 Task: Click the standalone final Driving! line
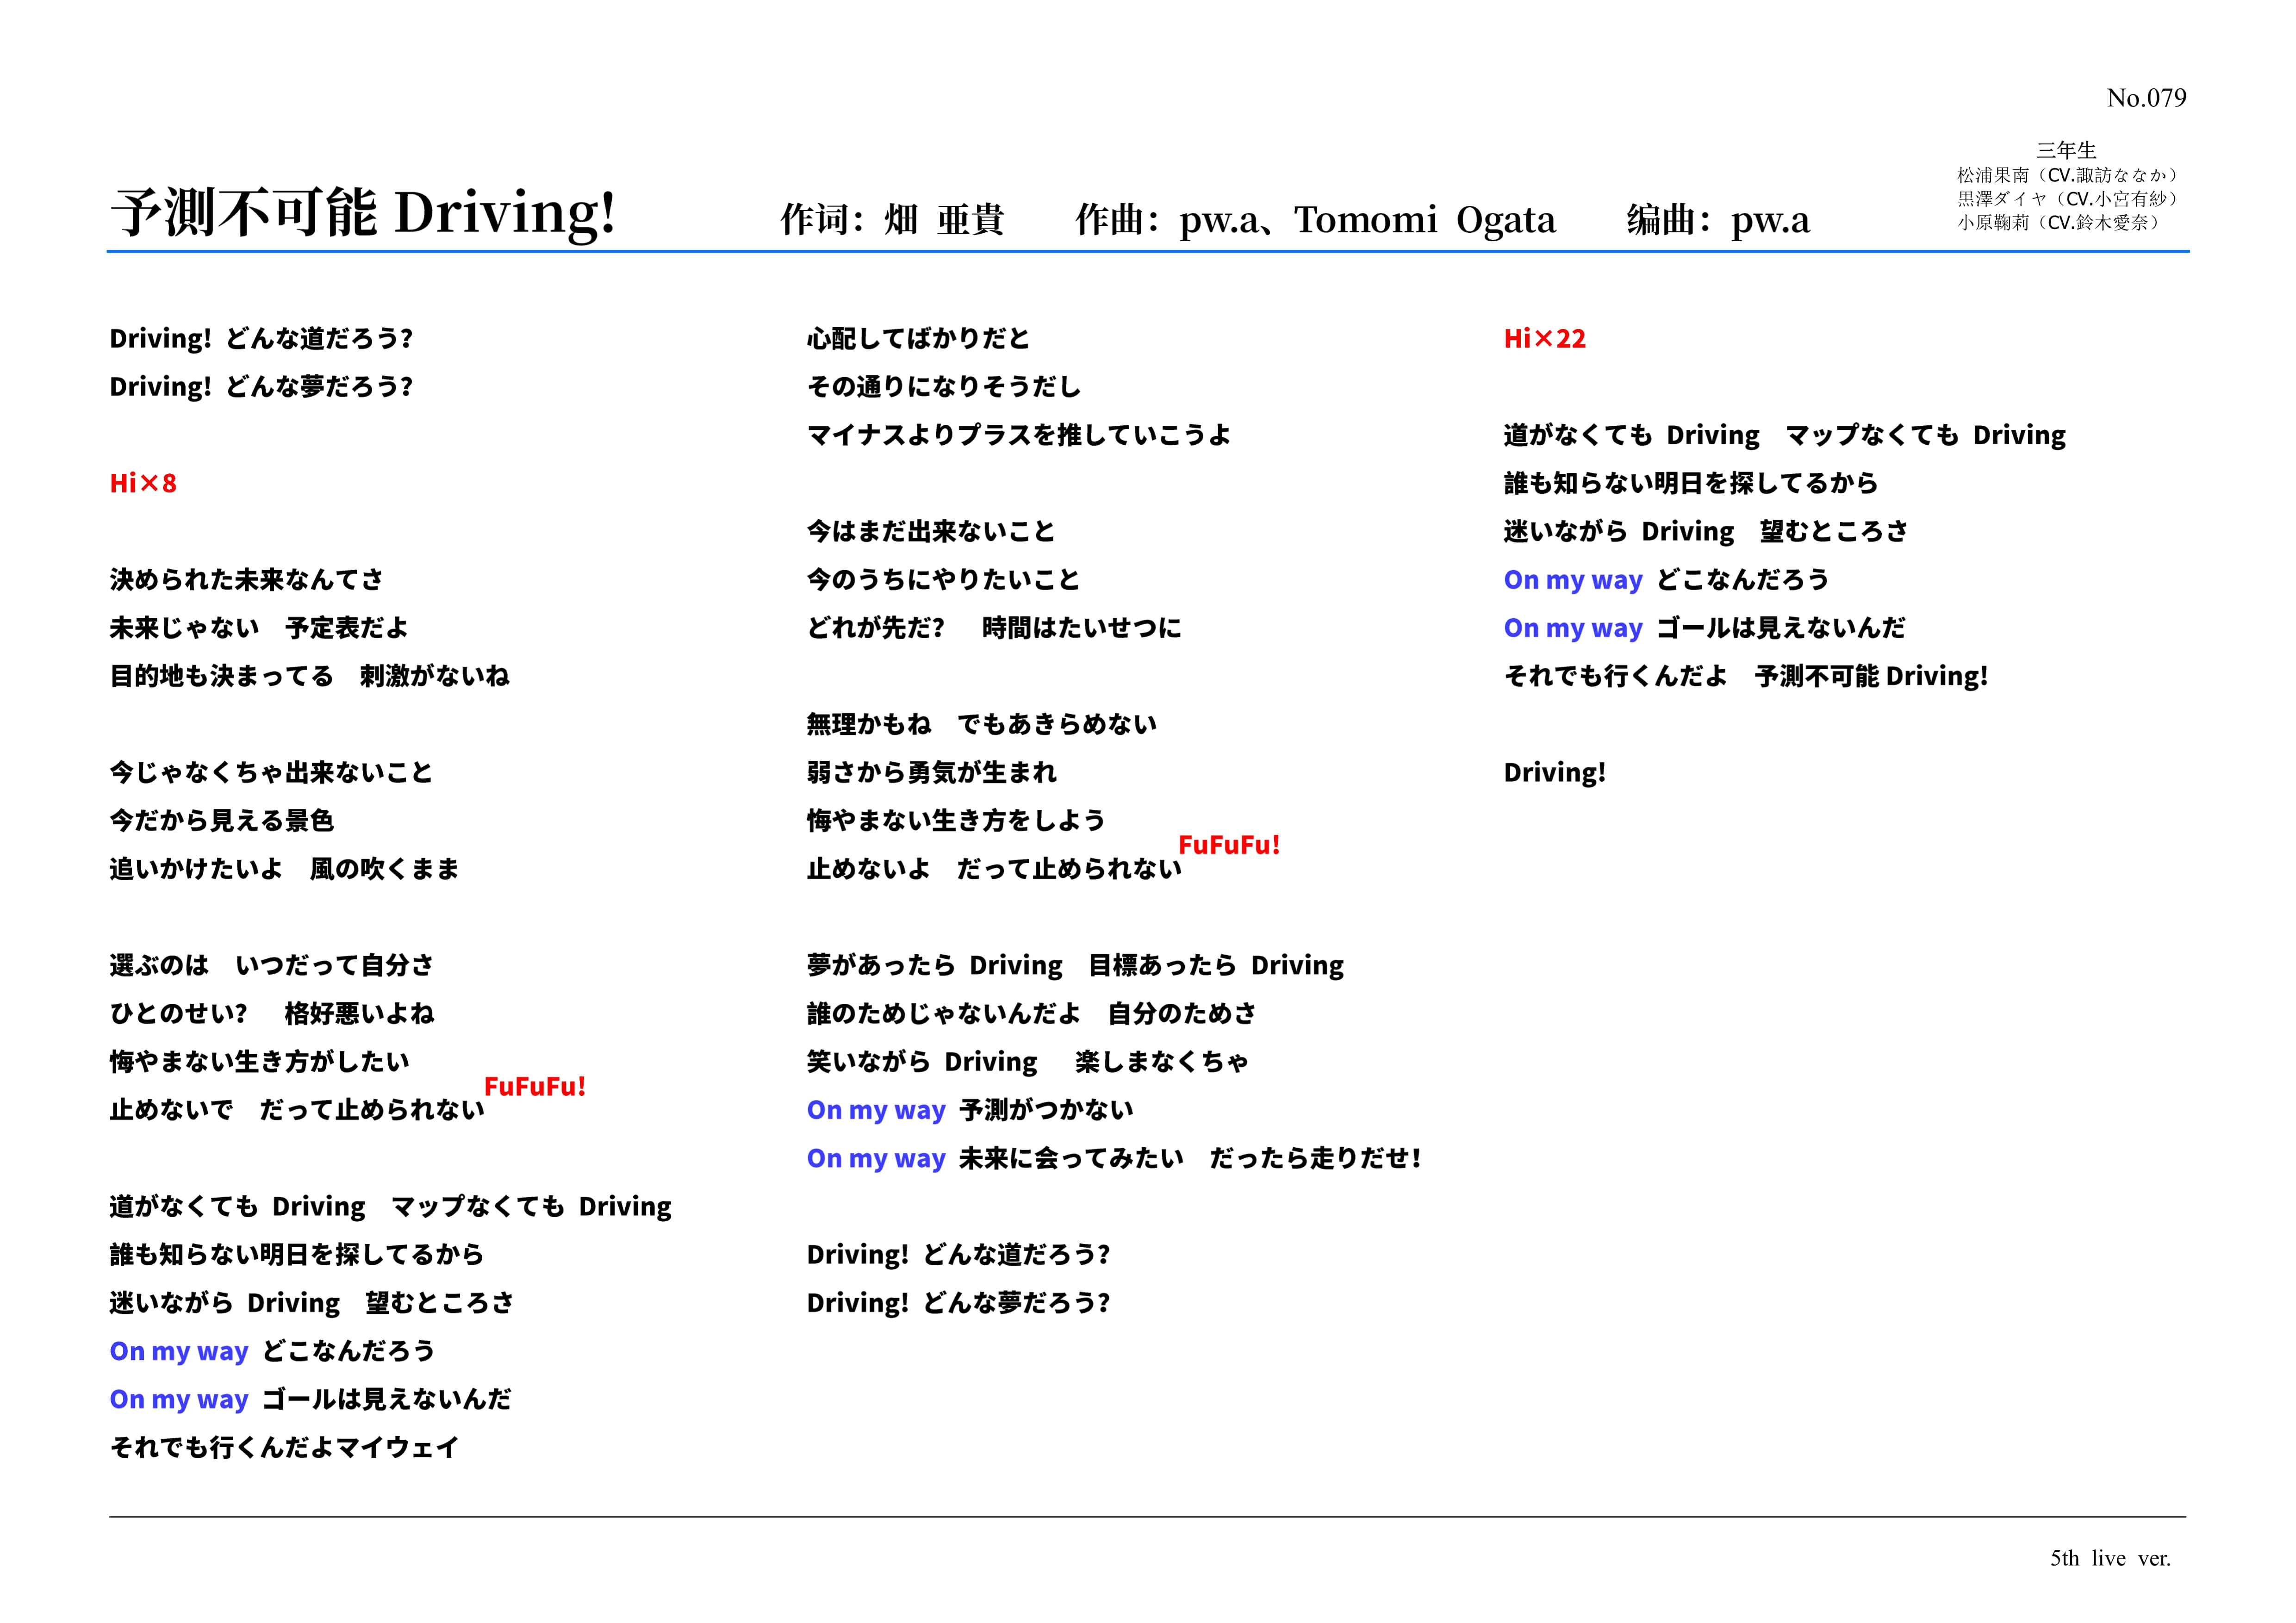(1554, 773)
